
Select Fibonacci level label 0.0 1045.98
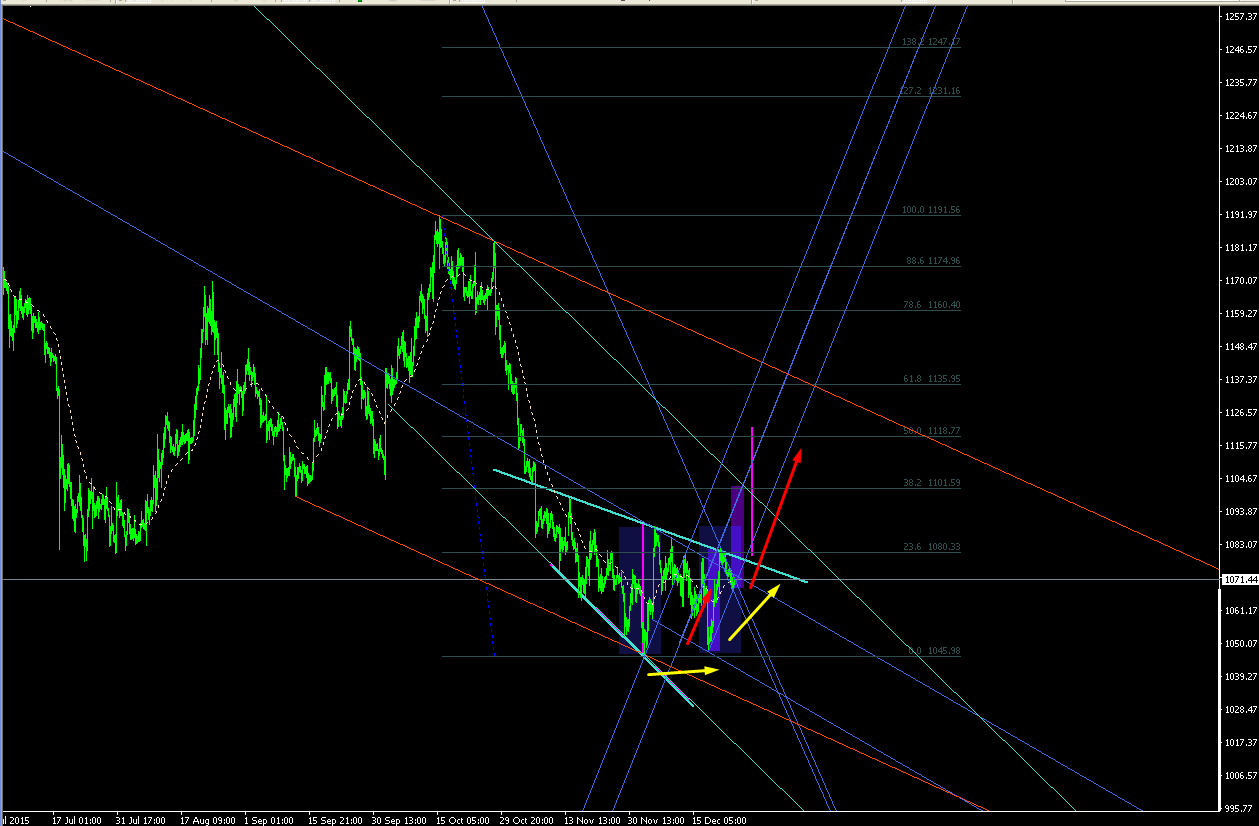click(934, 651)
